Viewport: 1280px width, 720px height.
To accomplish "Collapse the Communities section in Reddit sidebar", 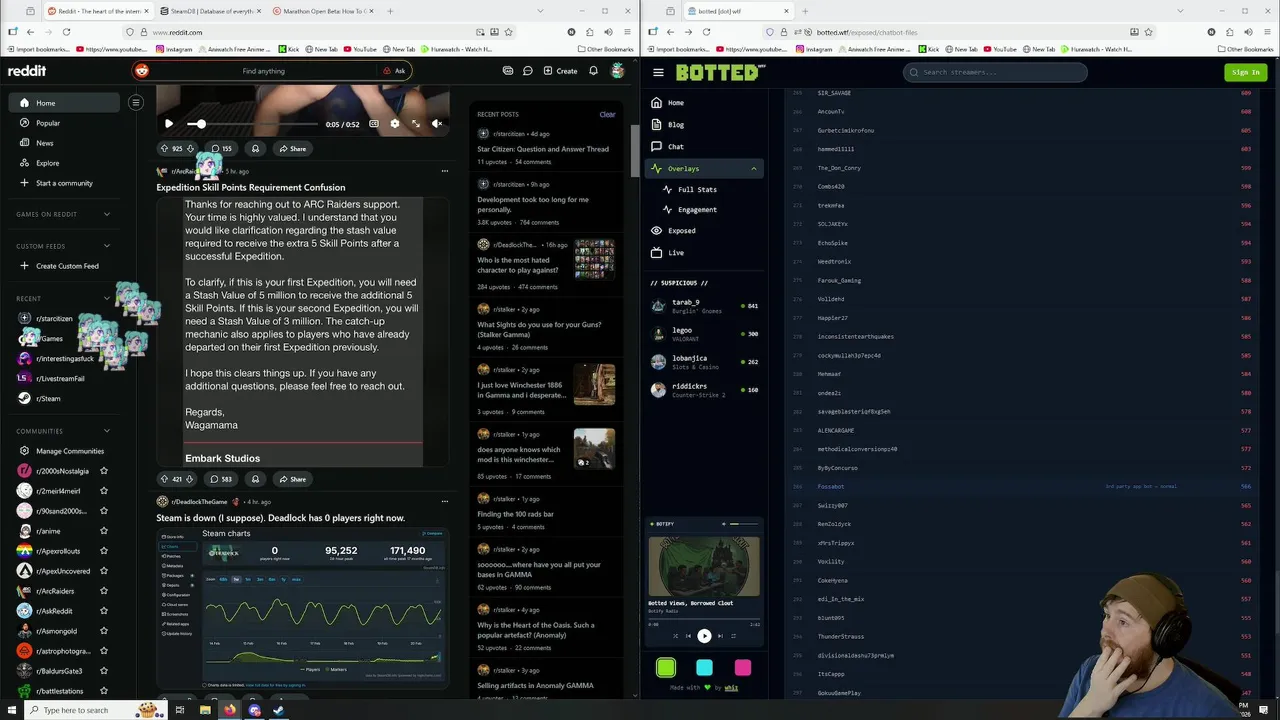I will (x=107, y=431).
